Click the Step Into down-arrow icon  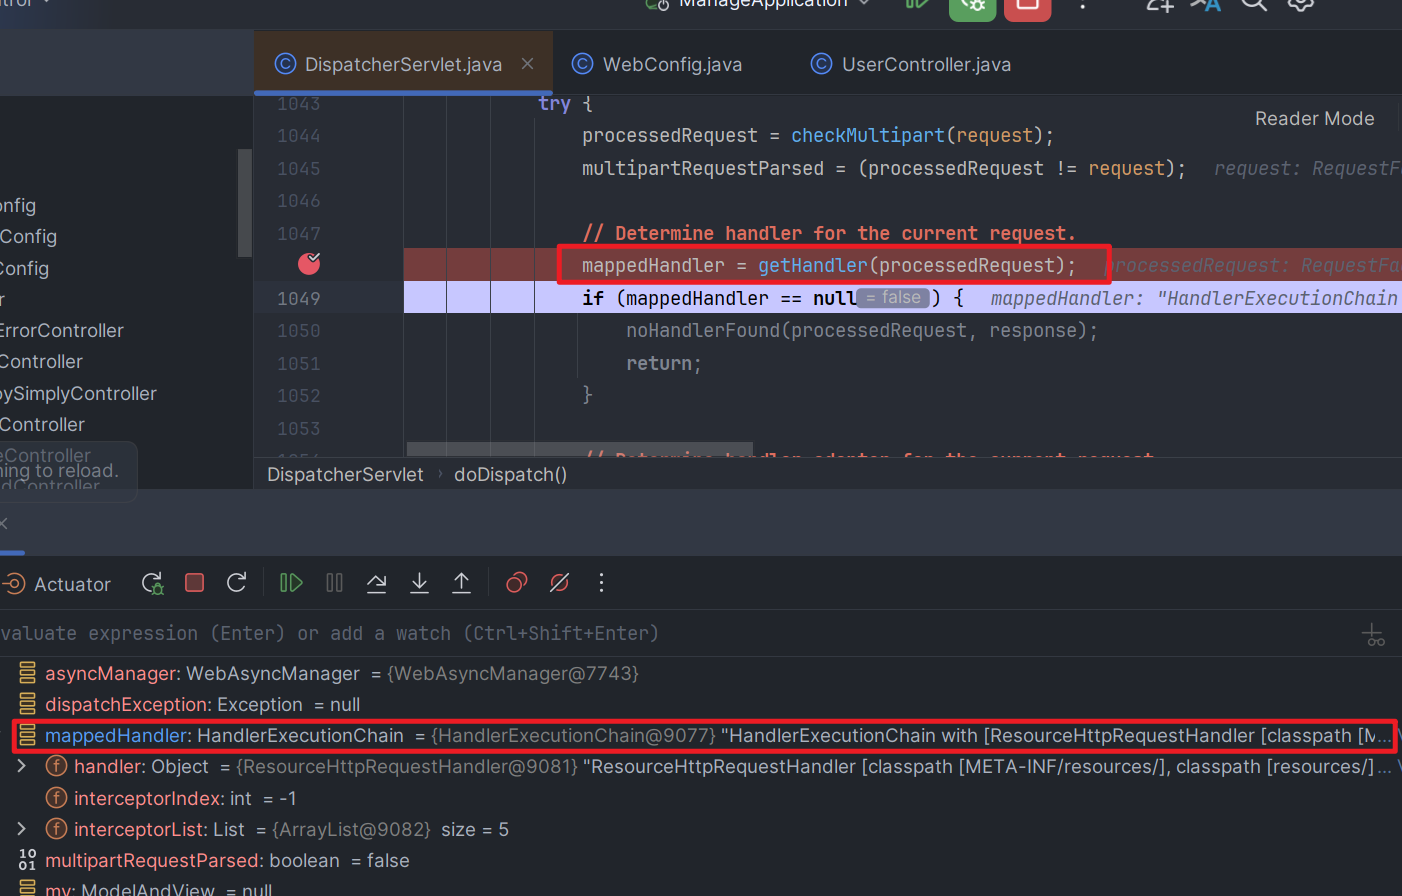pyautogui.click(x=419, y=583)
